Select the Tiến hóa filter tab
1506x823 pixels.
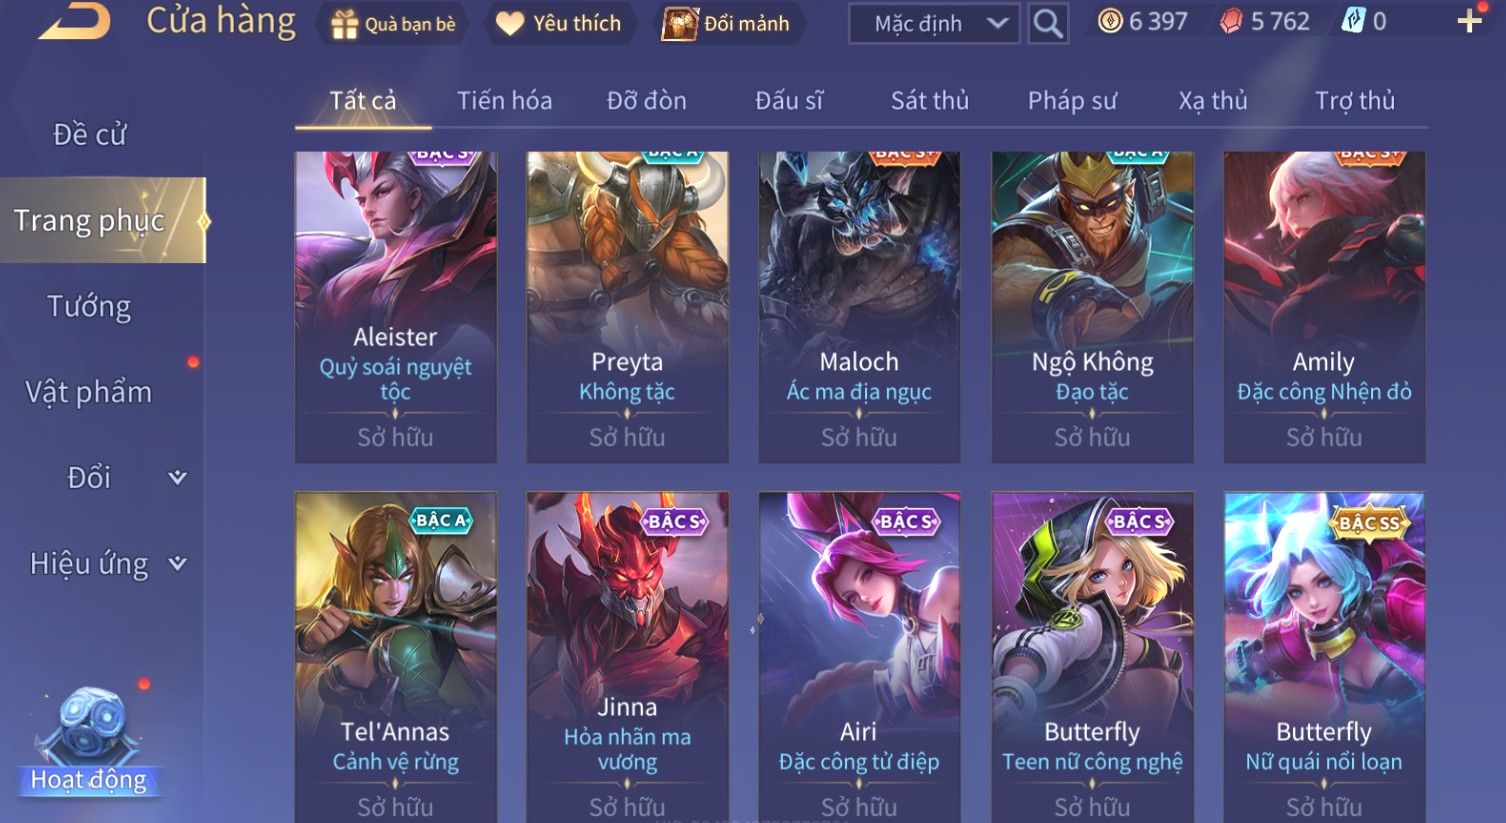click(x=504, y=100)
